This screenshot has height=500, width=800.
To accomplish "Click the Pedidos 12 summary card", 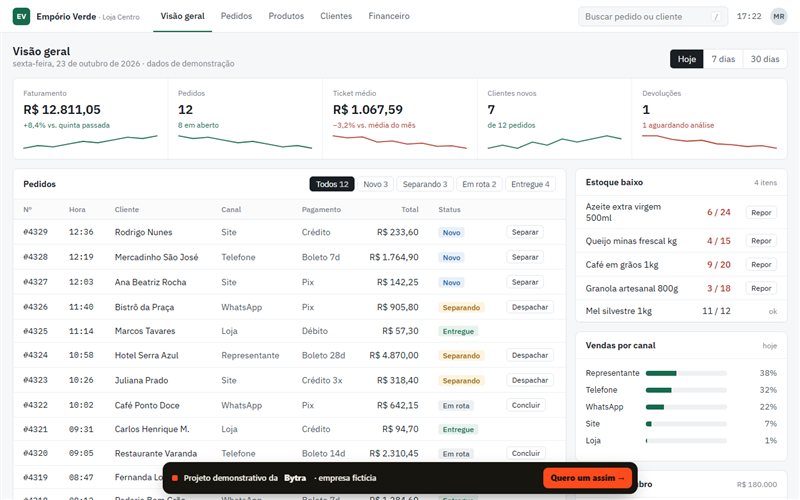I will (x=245, y=119).
